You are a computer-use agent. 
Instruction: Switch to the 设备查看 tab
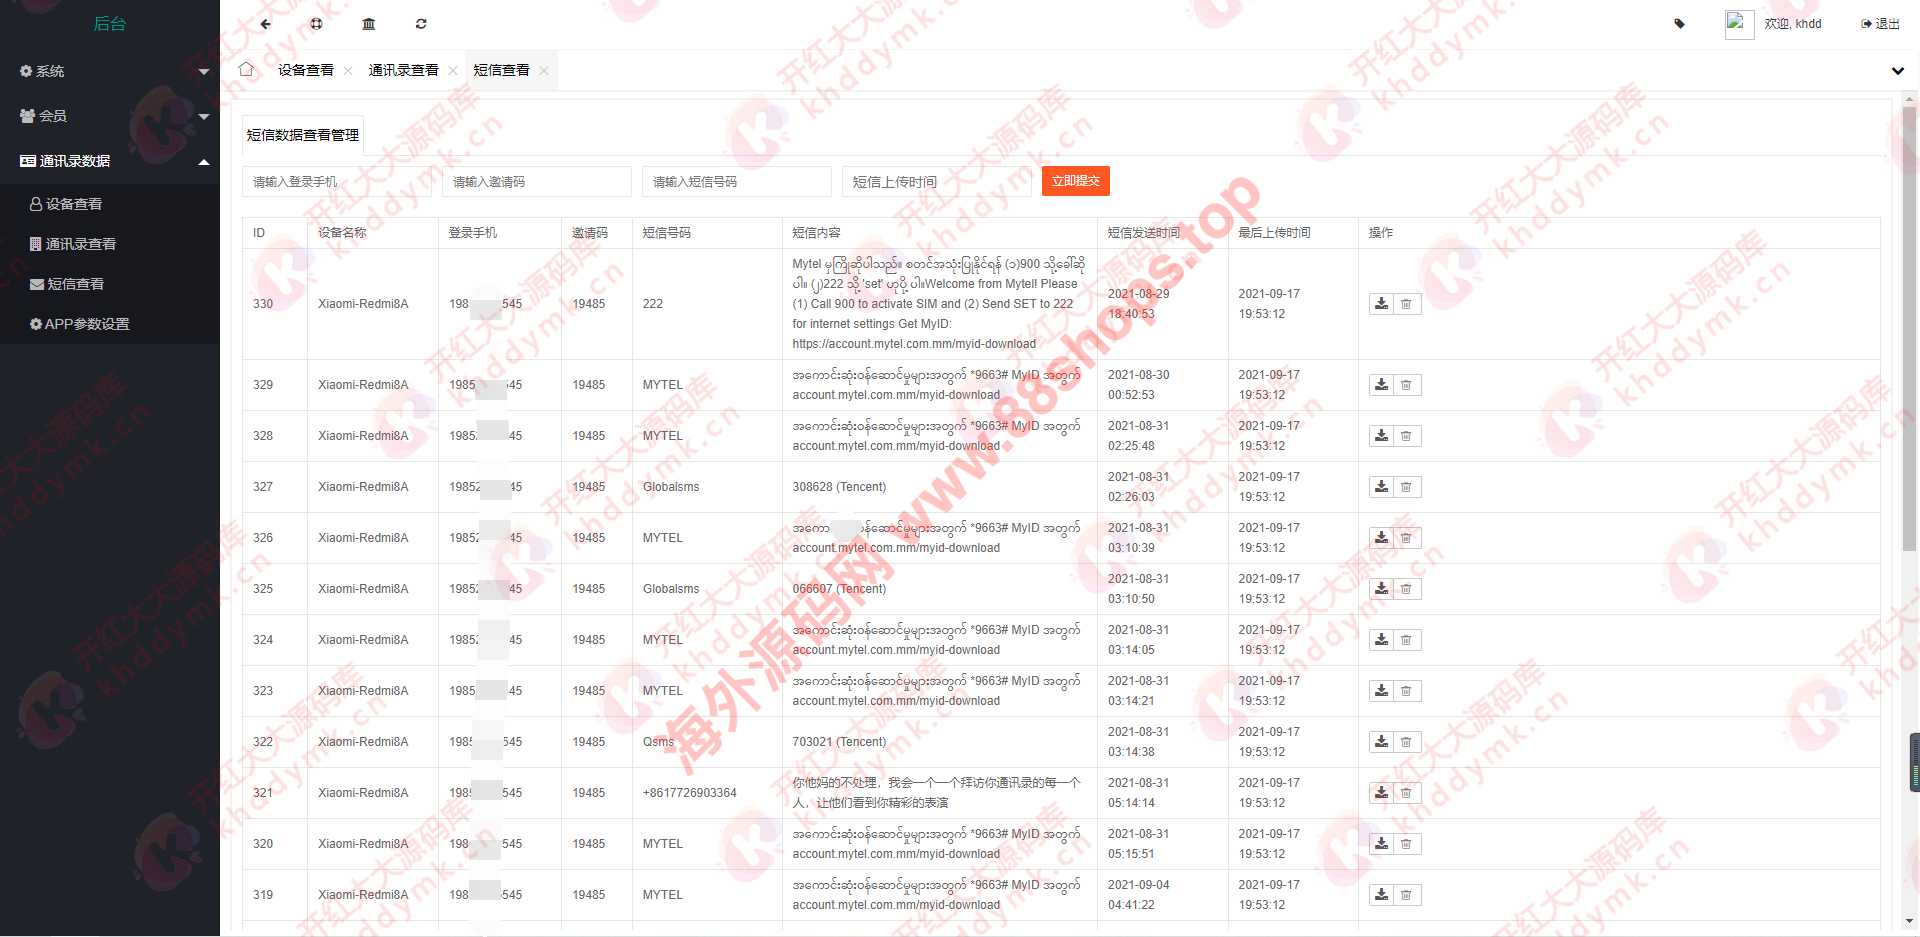305,70
